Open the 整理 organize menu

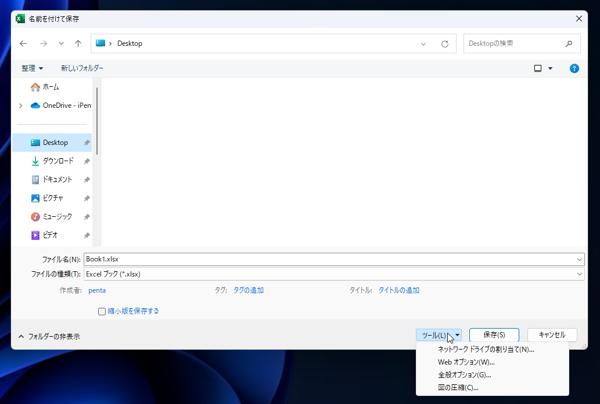click(x=32, y=68)
